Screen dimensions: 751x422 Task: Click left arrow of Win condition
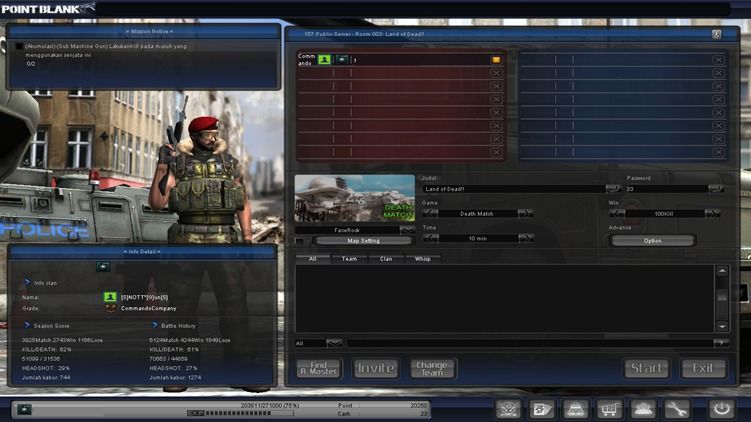coord(617,213)
